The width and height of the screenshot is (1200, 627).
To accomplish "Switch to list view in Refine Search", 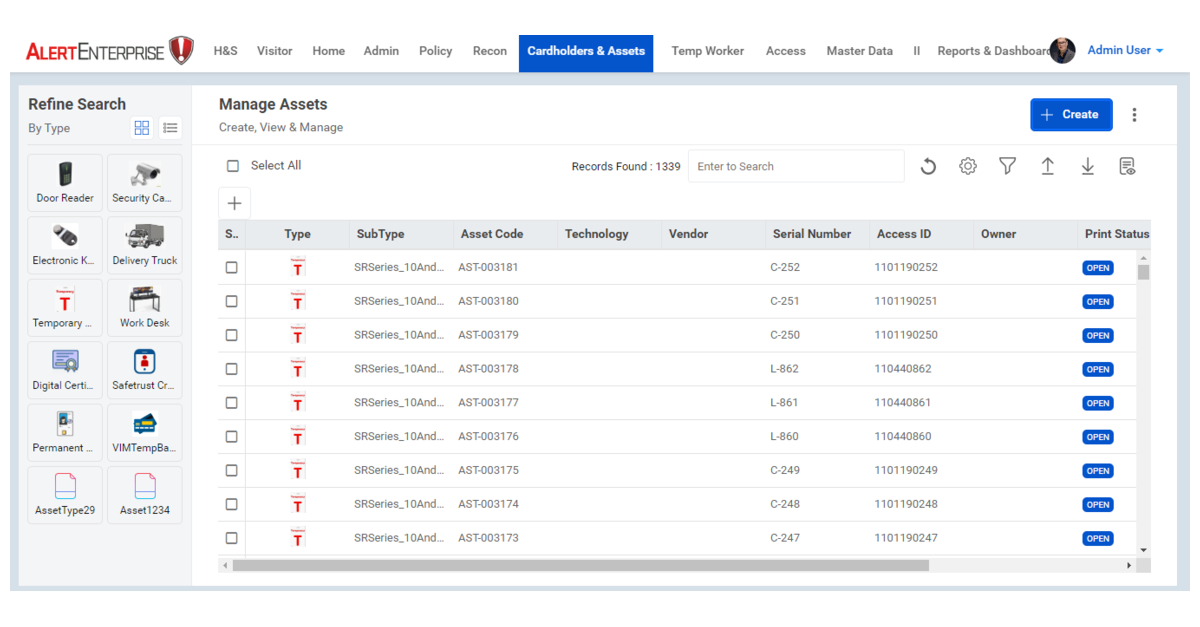I will (170, 128).
